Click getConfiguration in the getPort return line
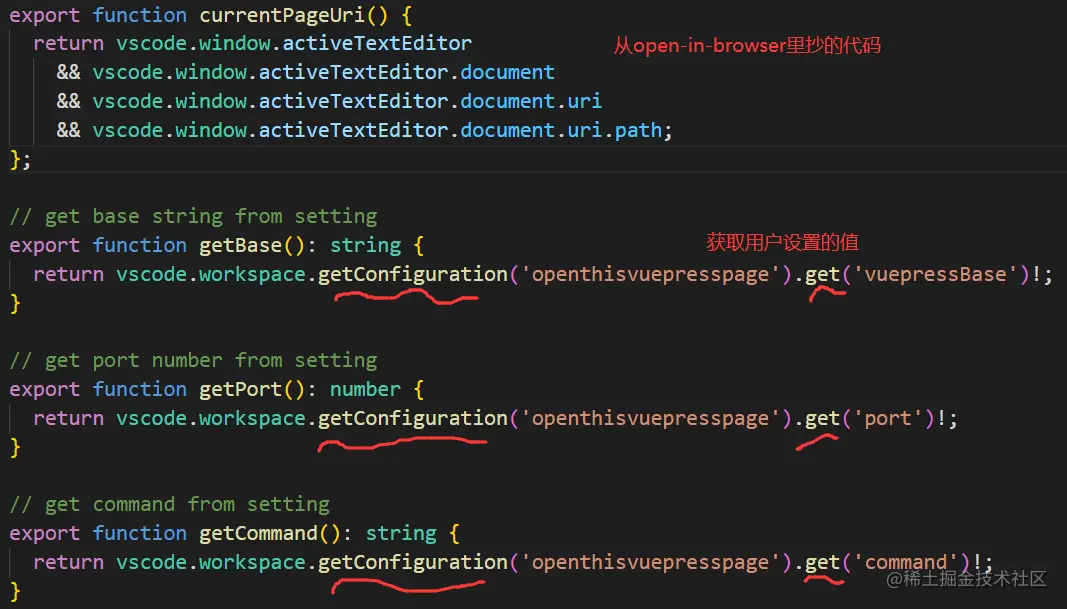This screenshot has width=1067, height=609. click(x=413, y=418)
